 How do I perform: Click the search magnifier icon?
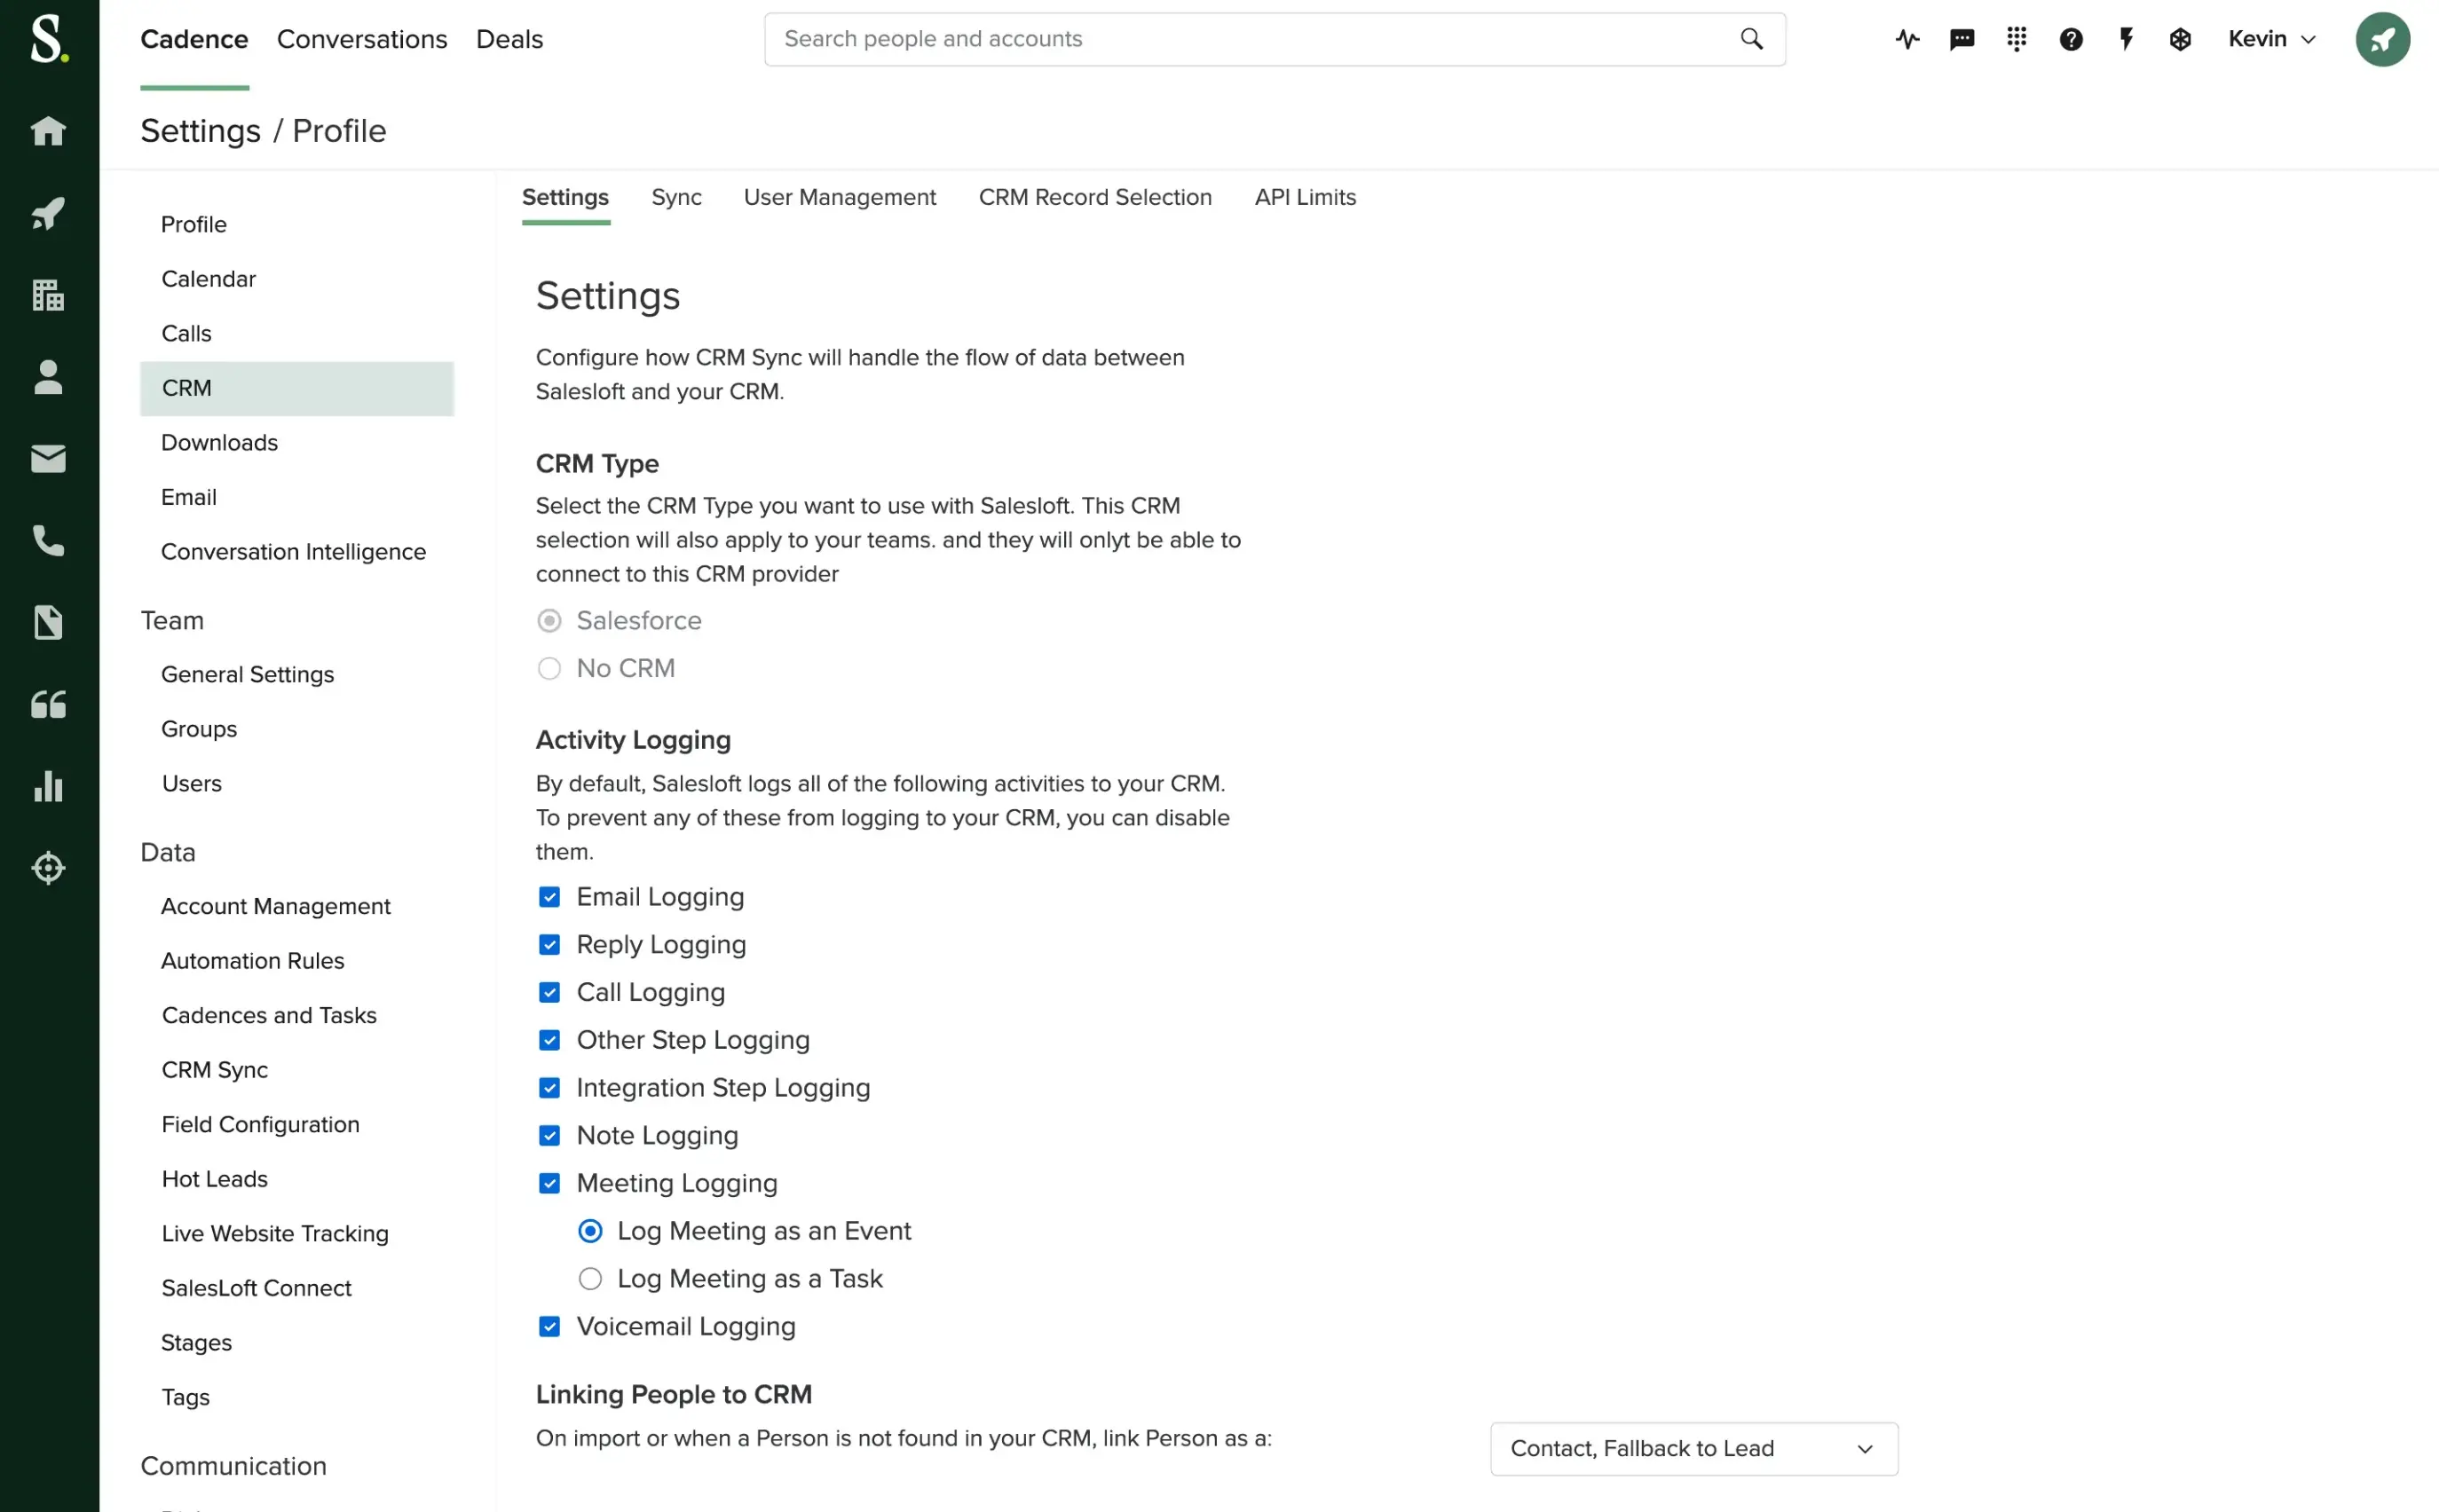click(x=1751, y=39)
